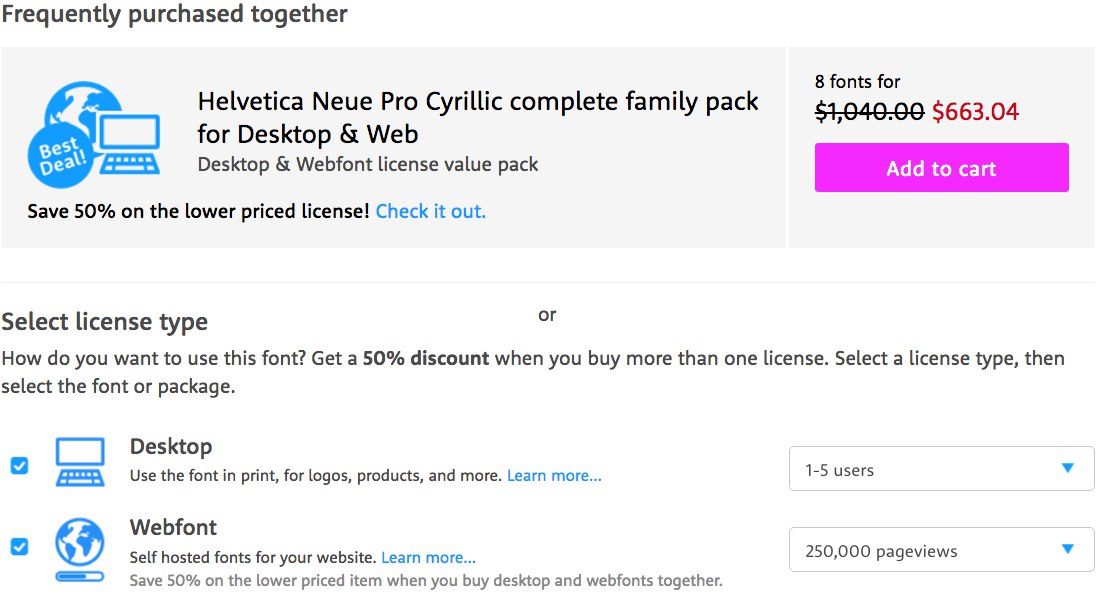
Task: Click the Desktop license heading
Action: pos(171,447)
